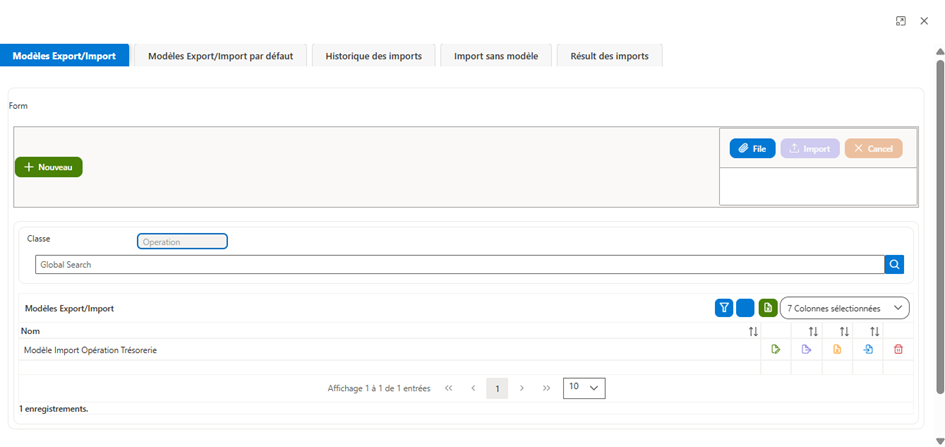
Task: Click the green Nouveau button
Action: (49, 167)
